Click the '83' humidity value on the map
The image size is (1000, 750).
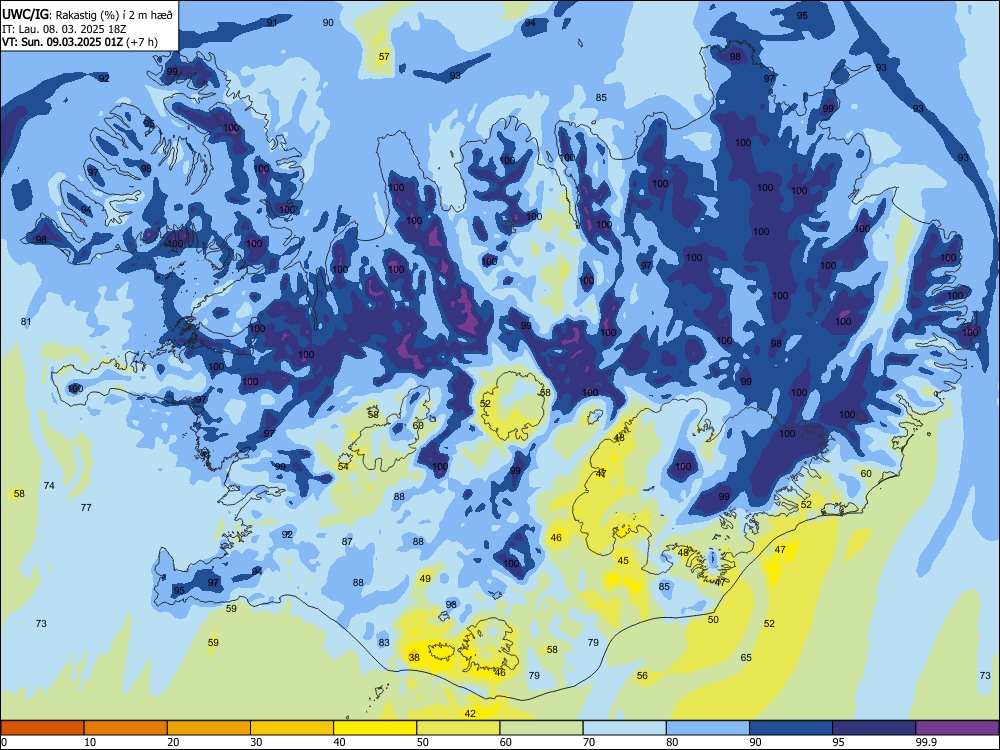coord(384,642)
